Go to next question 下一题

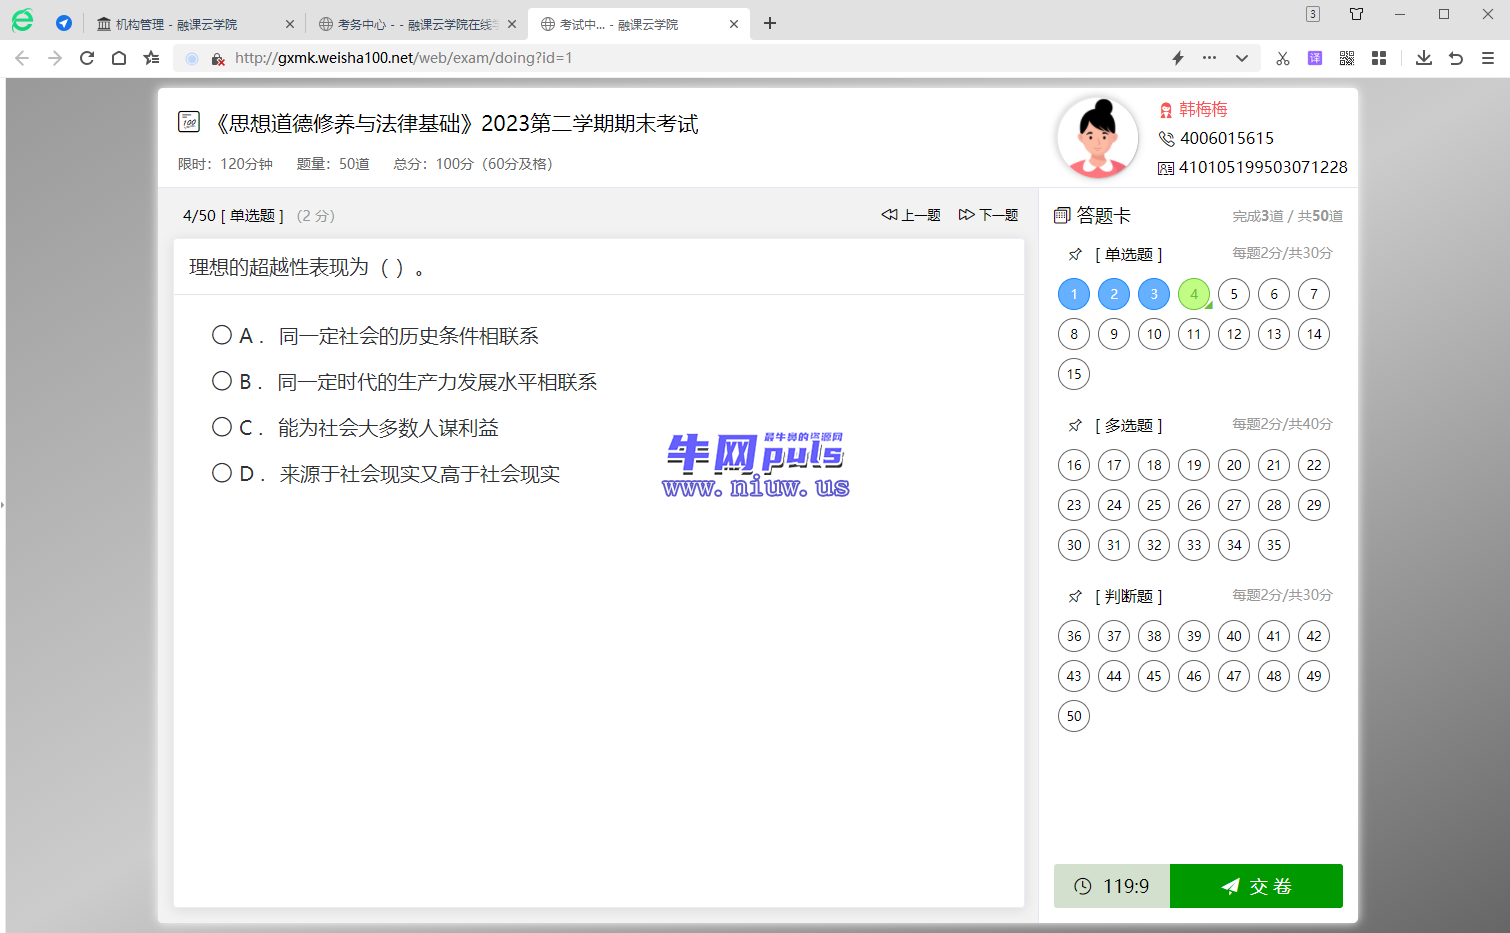tap(988, 215)
